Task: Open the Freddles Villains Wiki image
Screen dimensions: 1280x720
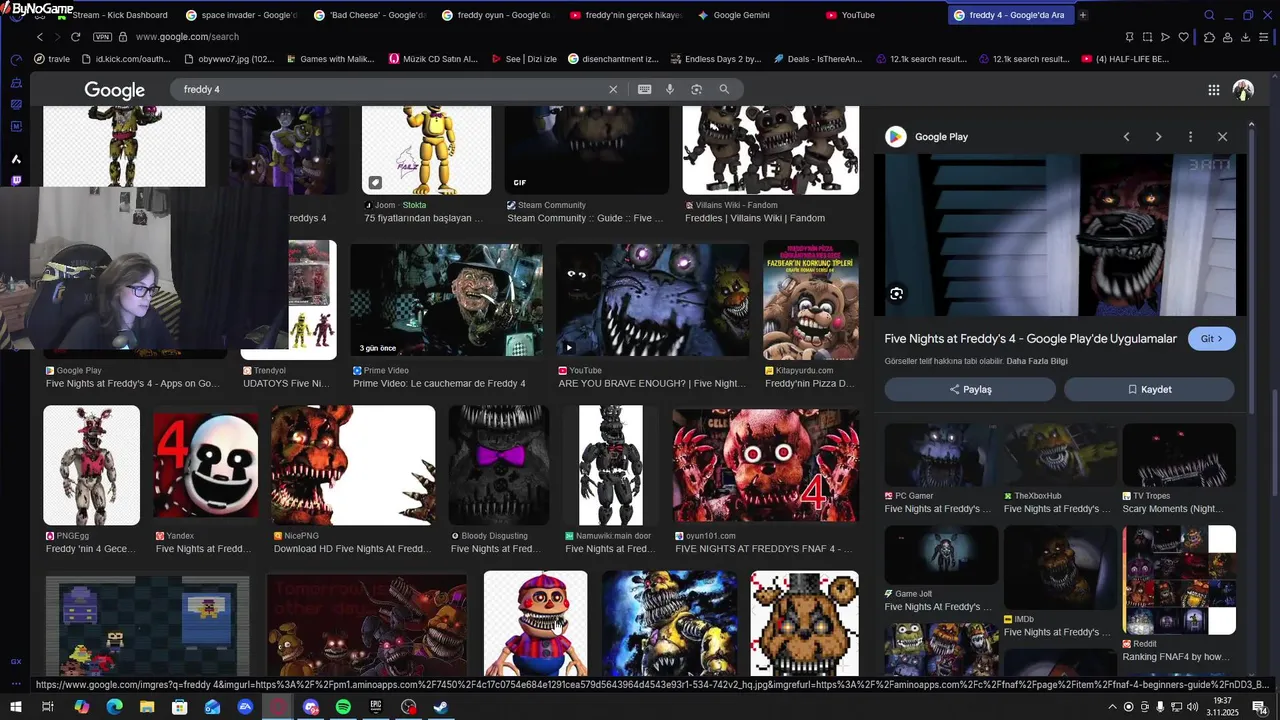Action: [x=770, y=150]
